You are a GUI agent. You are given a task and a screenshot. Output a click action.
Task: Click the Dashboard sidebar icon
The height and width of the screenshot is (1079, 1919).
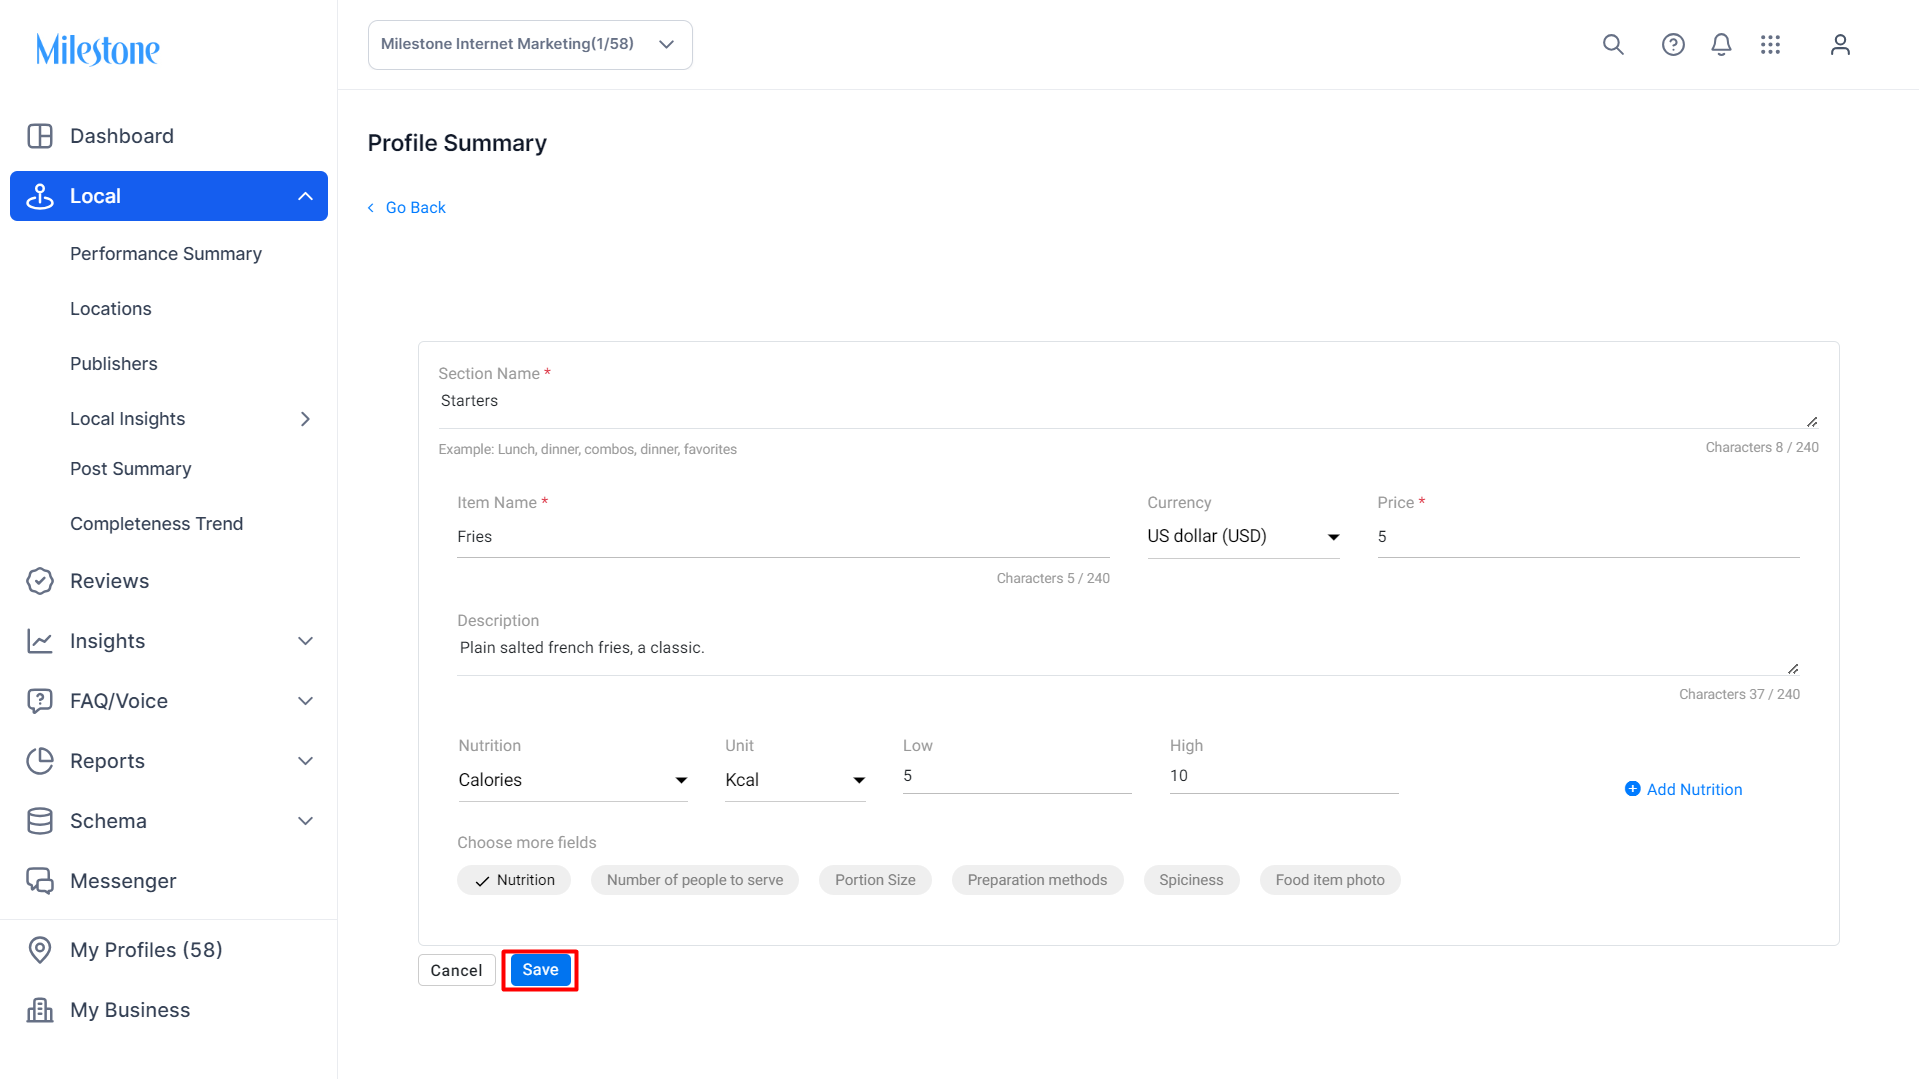pos(40,136)
